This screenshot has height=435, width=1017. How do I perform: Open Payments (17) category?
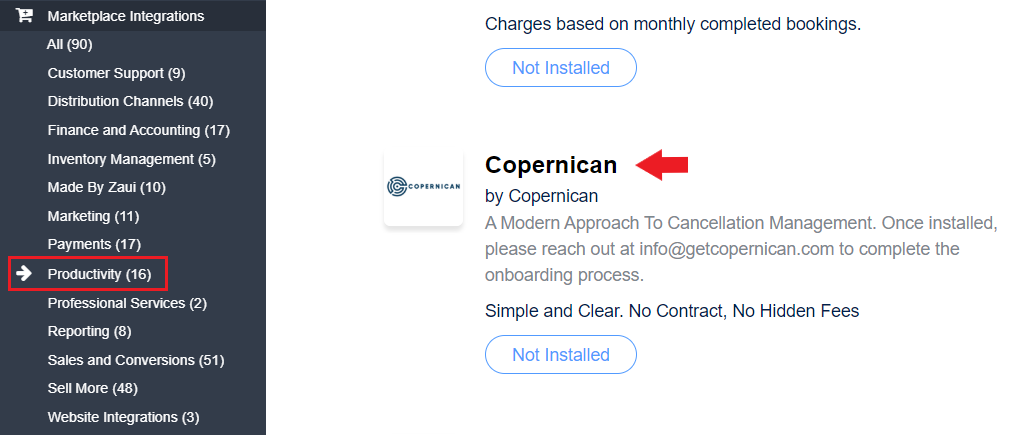tap(94, 244)
